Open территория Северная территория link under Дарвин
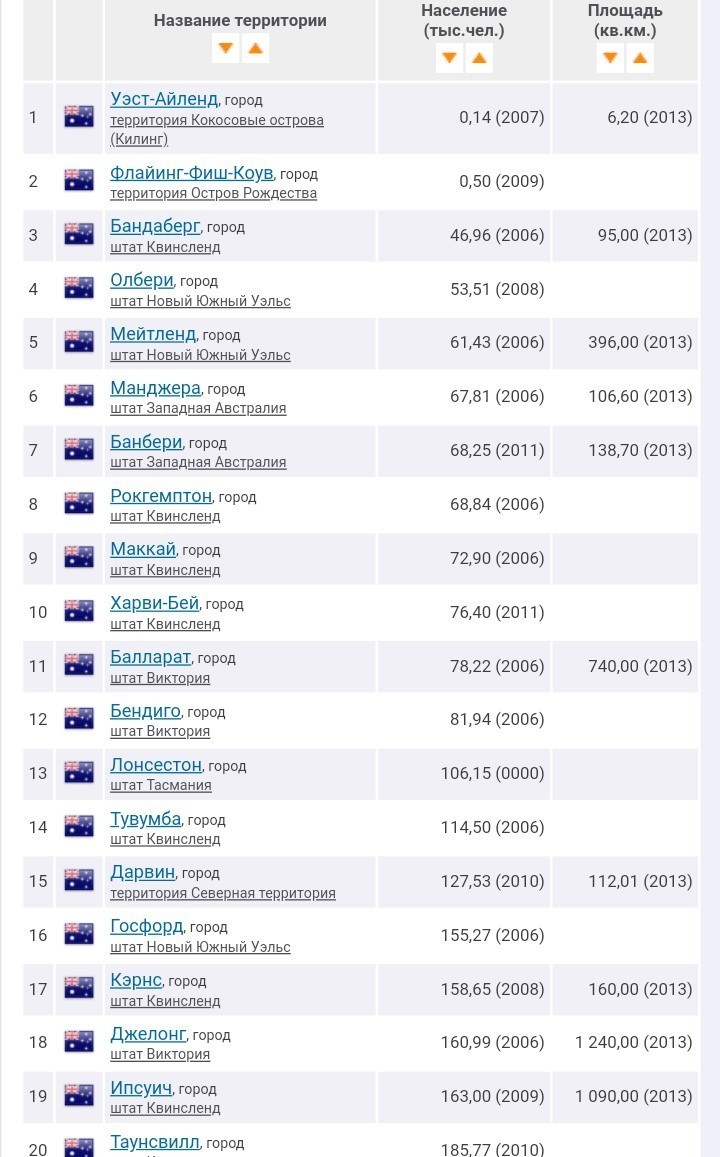This screenshot has width=720, height=1157. tap(222, 893)
